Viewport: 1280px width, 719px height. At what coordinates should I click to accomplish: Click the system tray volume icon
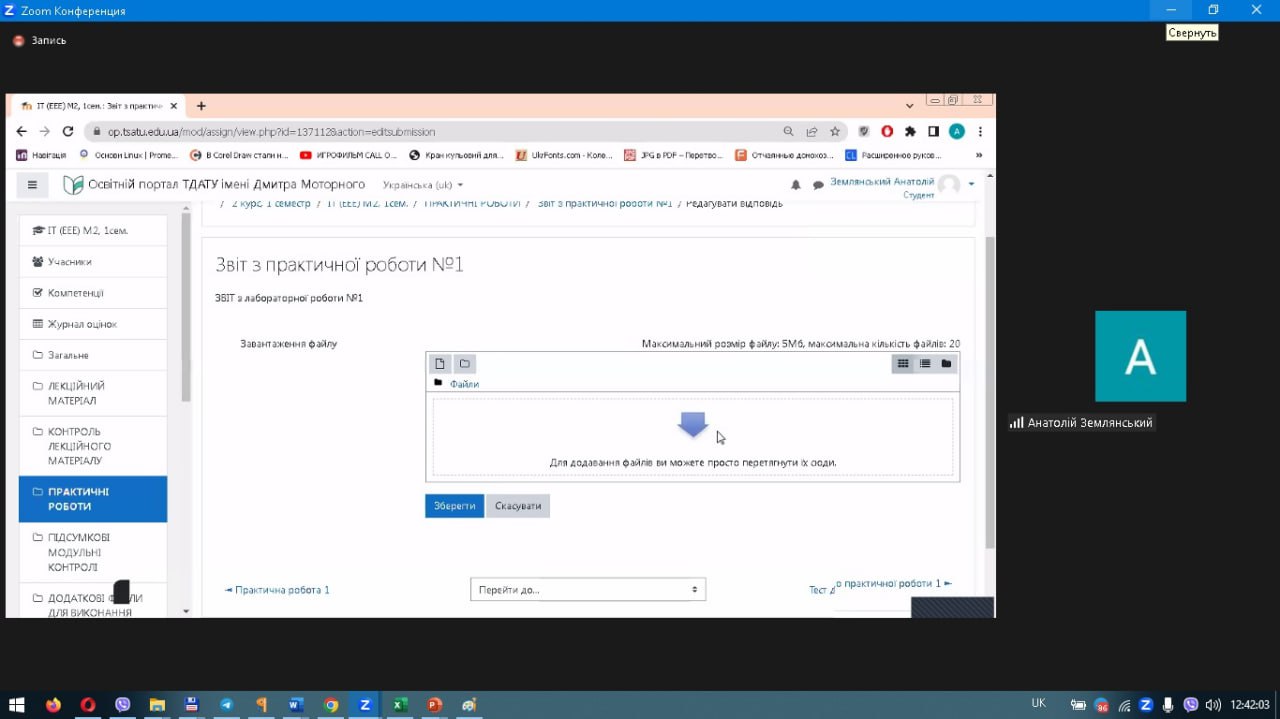(x=1213, y=704)
